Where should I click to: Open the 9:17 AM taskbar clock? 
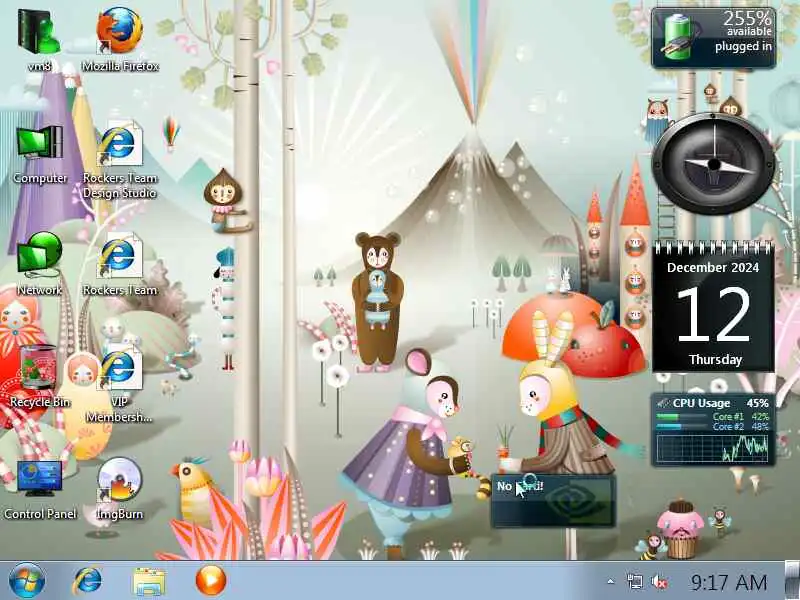(x=729, y=582)
